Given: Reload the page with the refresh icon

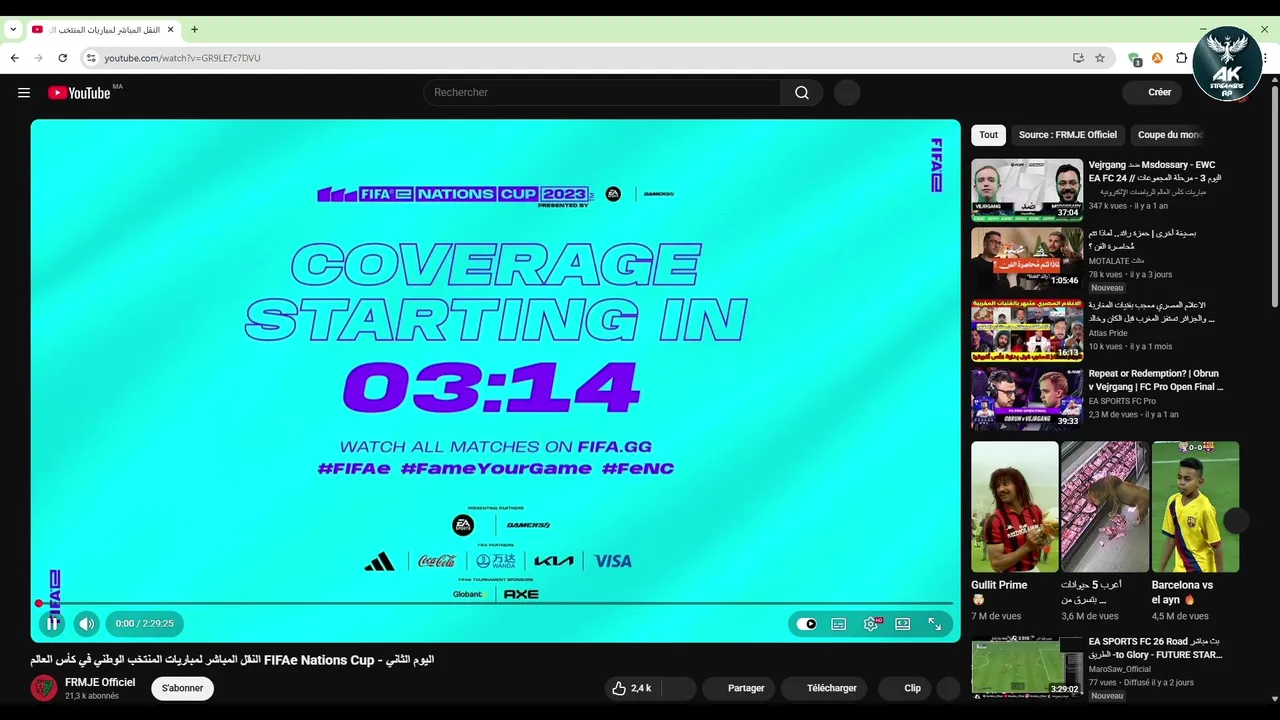Looking at the screenshot, I should (62, 58).
